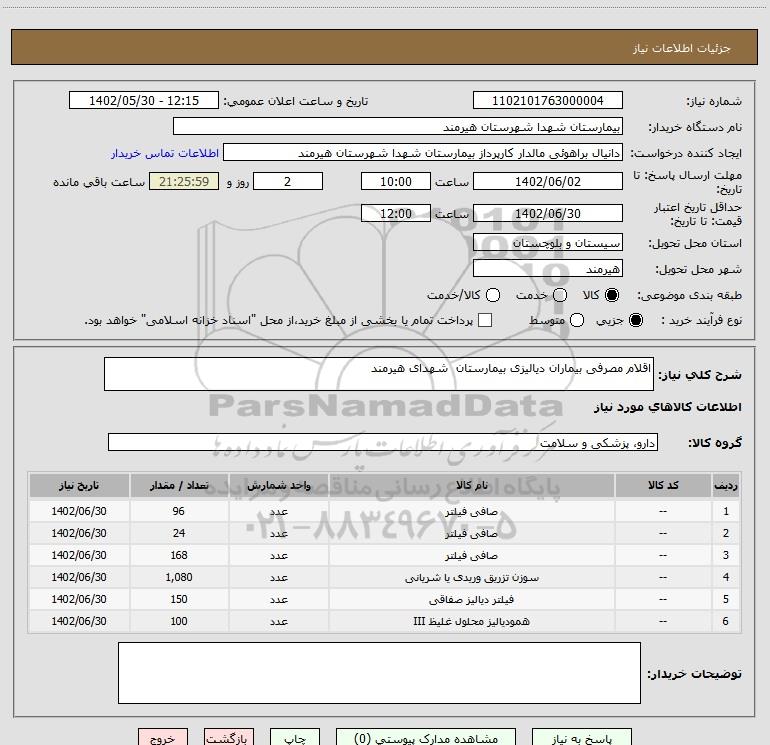Click the price validity date 1402/06/30 field
This screenshot has height=745, width=770.
[548, 214]
